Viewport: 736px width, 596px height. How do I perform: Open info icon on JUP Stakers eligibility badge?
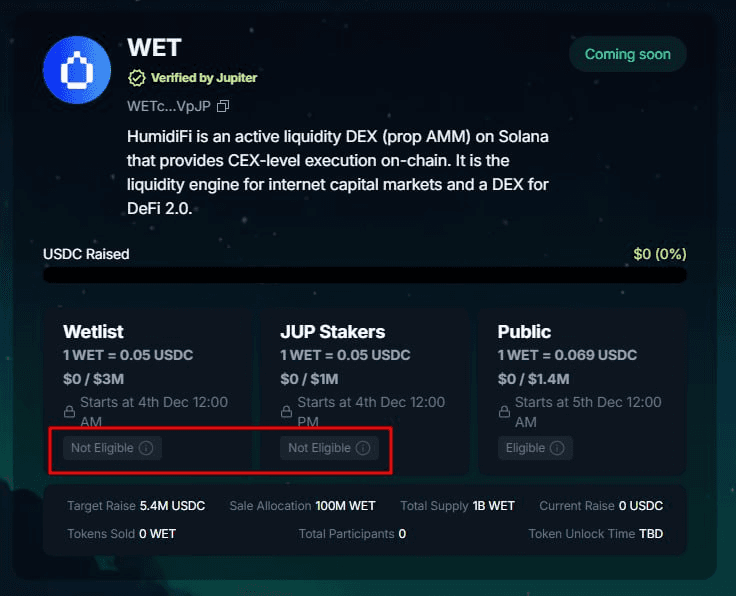(x=363, y=448)
